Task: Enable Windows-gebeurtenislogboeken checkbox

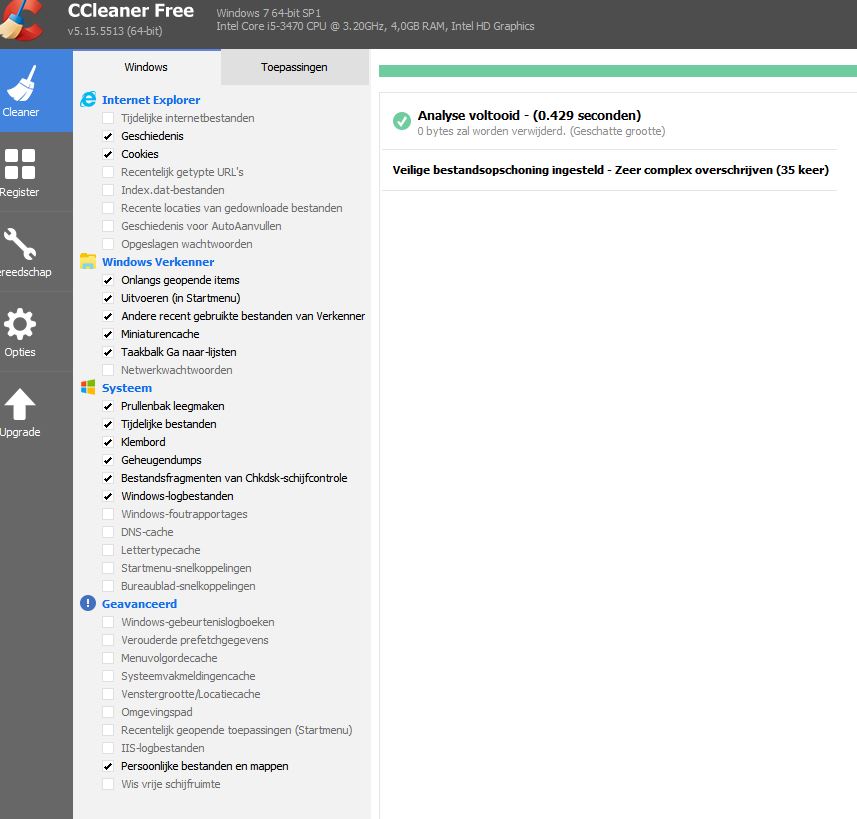Action: pos(108,622)
